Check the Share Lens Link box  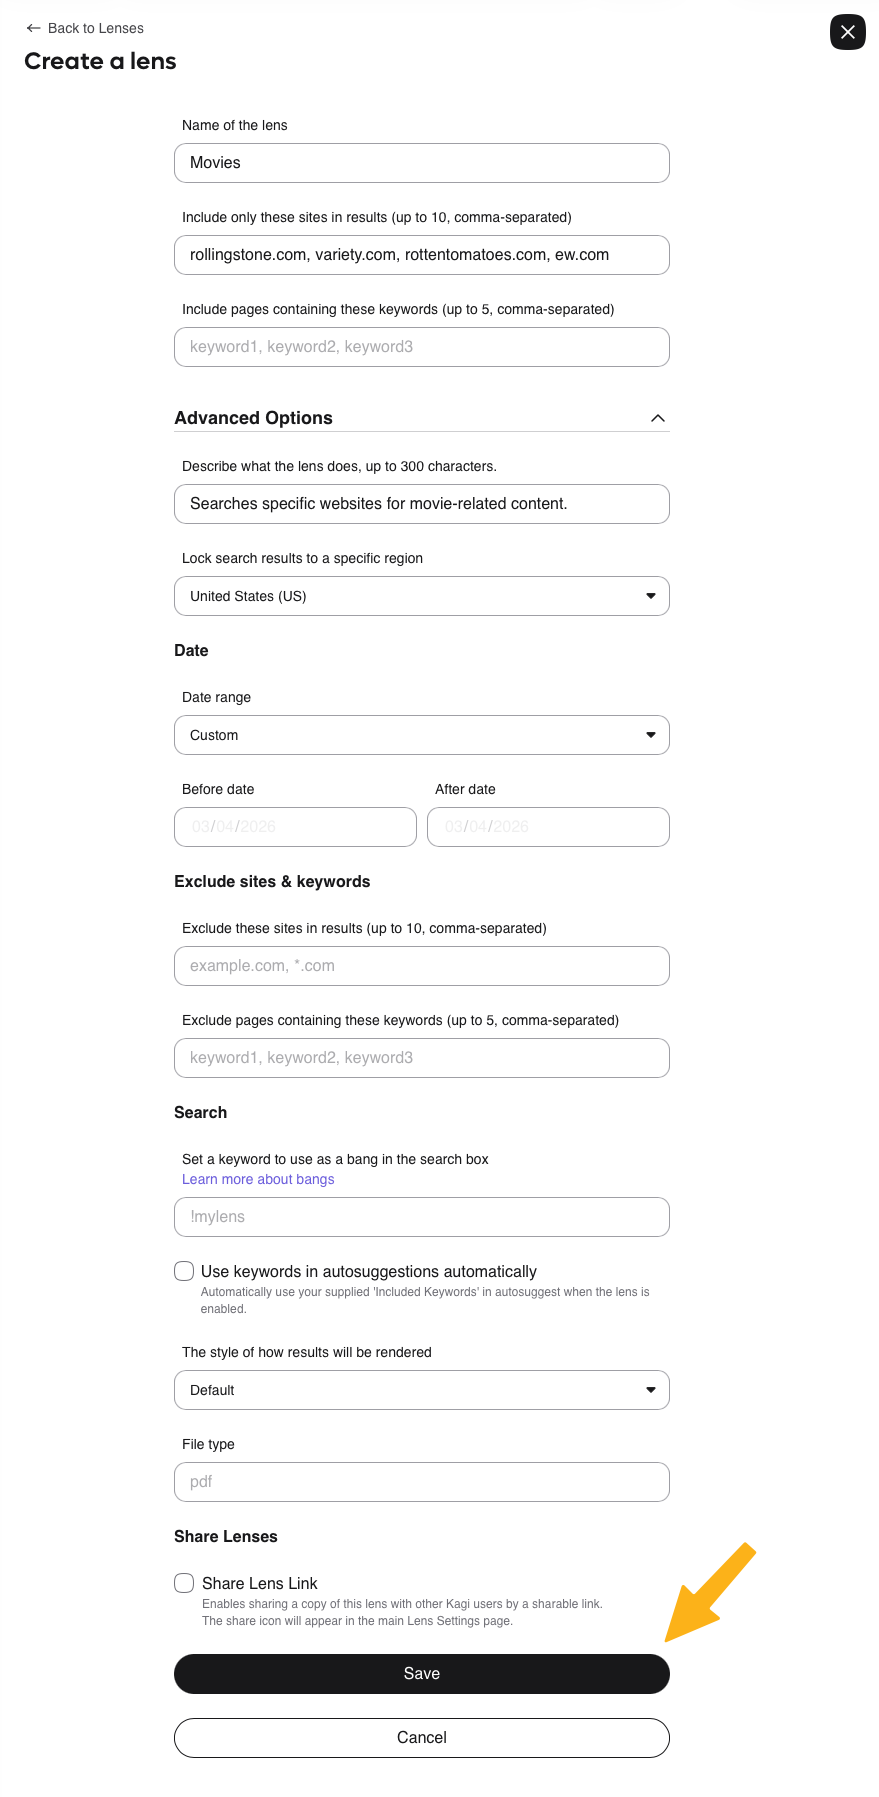(x=184, y=1583)
